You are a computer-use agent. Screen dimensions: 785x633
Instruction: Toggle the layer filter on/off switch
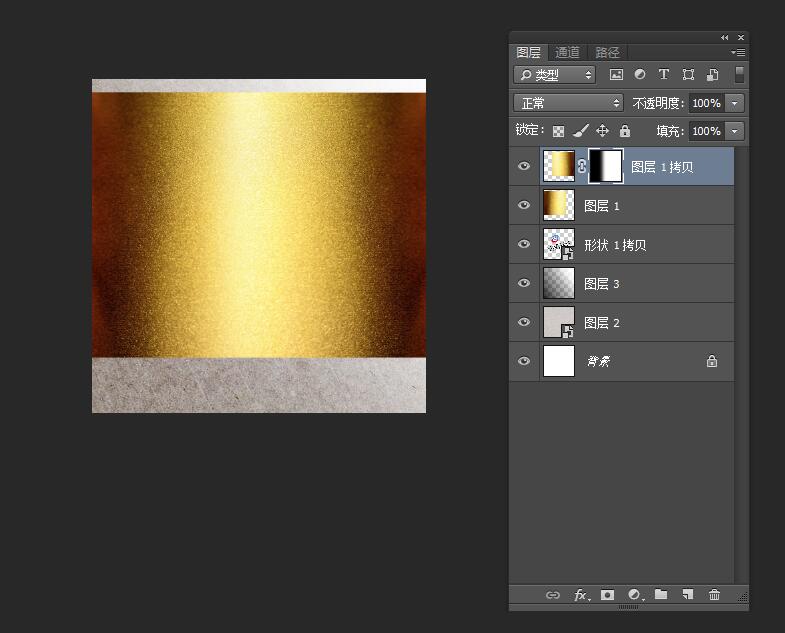739,75
